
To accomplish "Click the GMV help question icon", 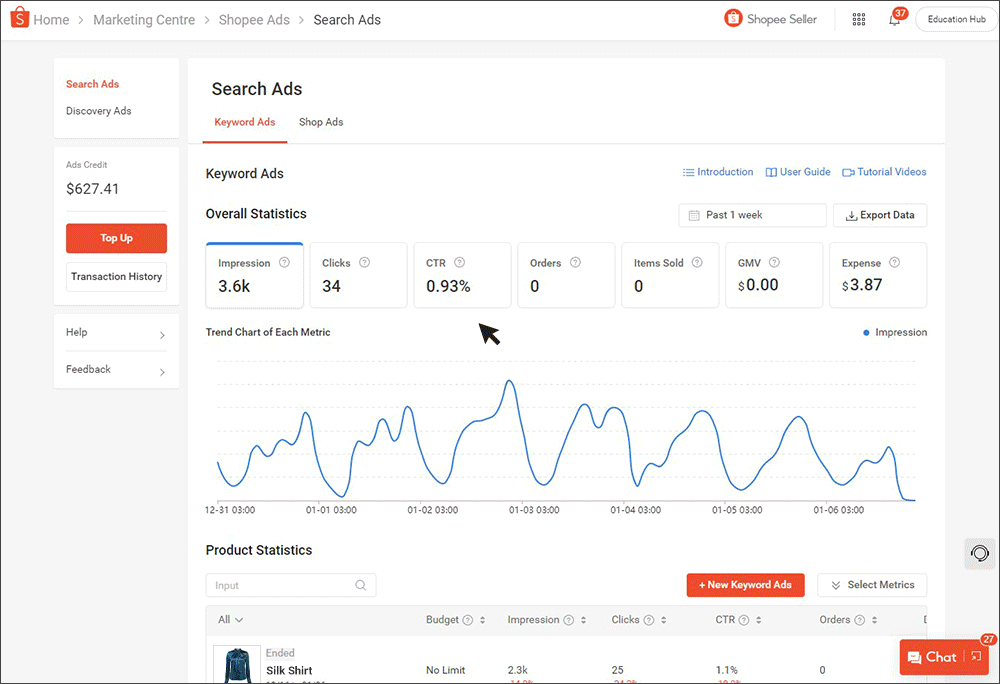I will click(774, 262).
